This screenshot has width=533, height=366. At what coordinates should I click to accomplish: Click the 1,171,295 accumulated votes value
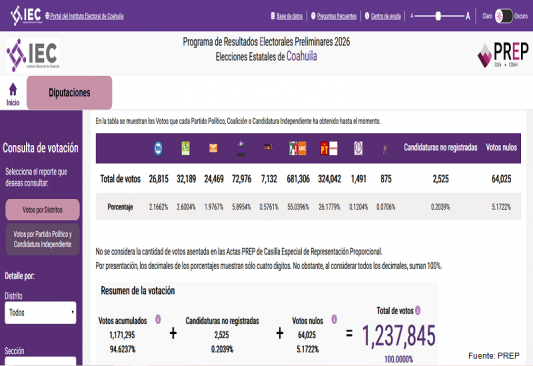coord(122,335)
